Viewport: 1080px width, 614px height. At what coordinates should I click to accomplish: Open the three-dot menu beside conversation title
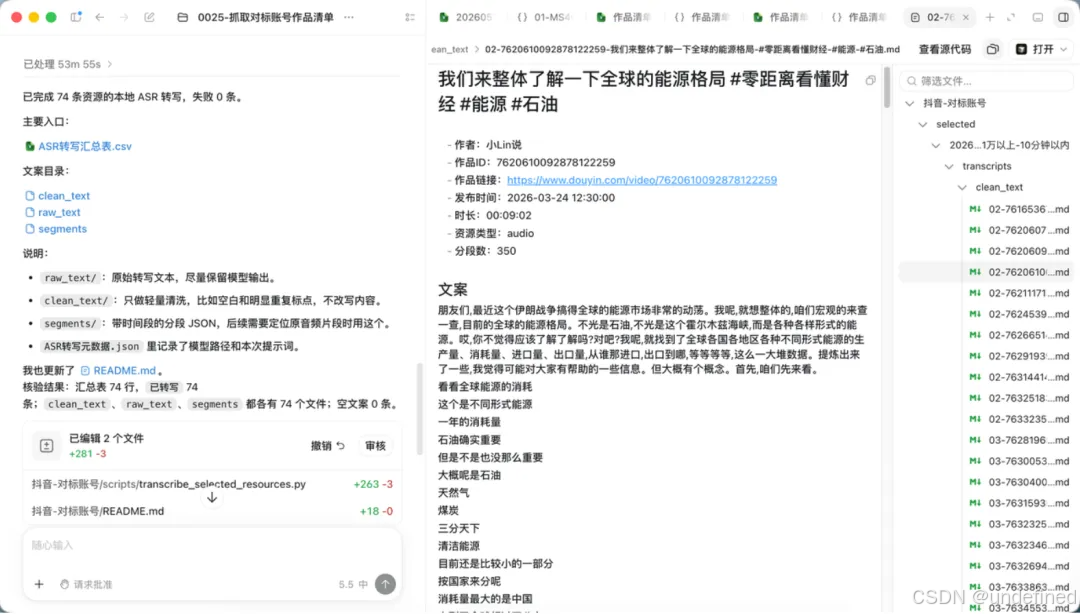point(349,17)
